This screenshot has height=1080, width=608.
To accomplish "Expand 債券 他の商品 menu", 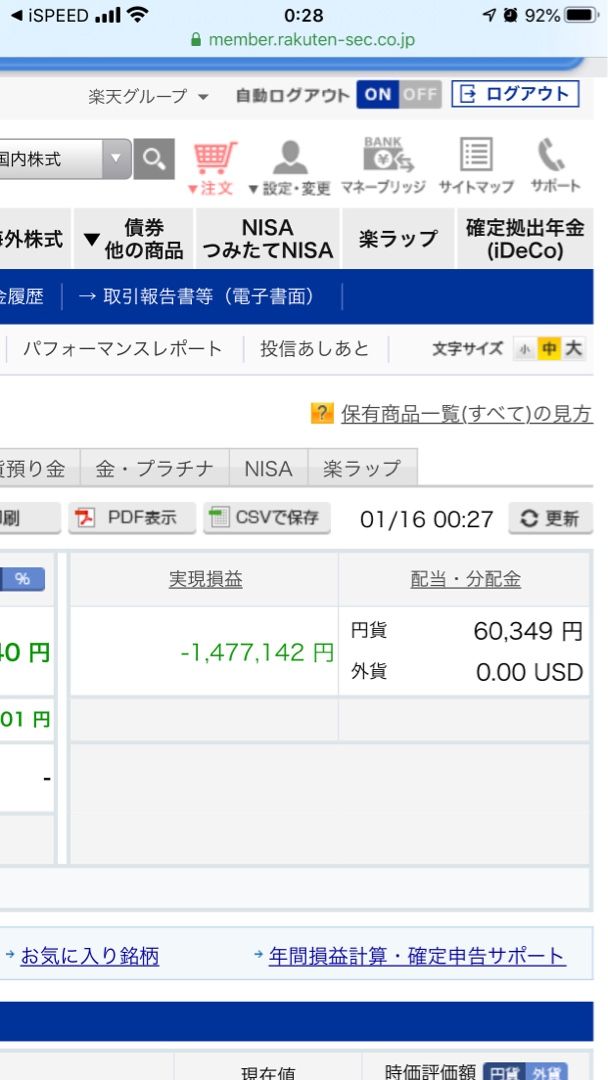I will pos(134,240).
